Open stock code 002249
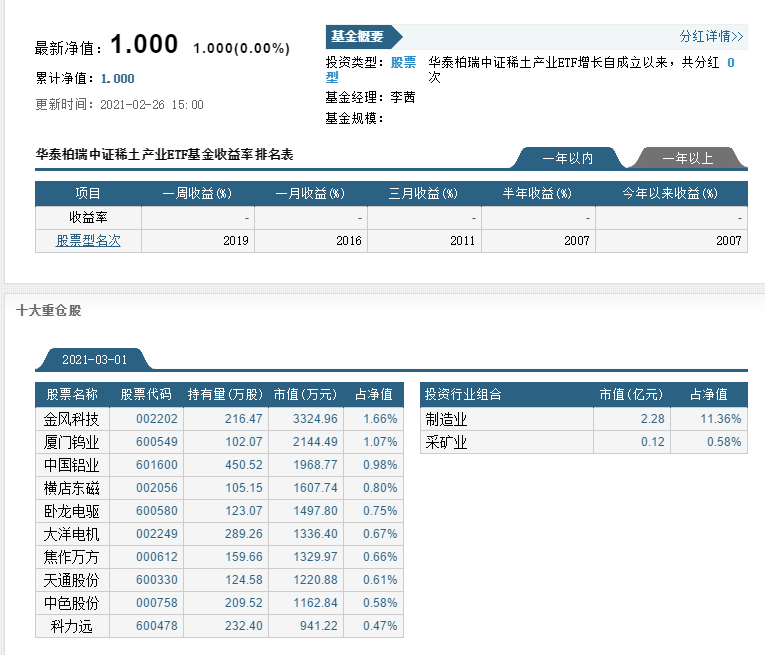The height and width of the screenshot is (655, 765). click(157, 534)
